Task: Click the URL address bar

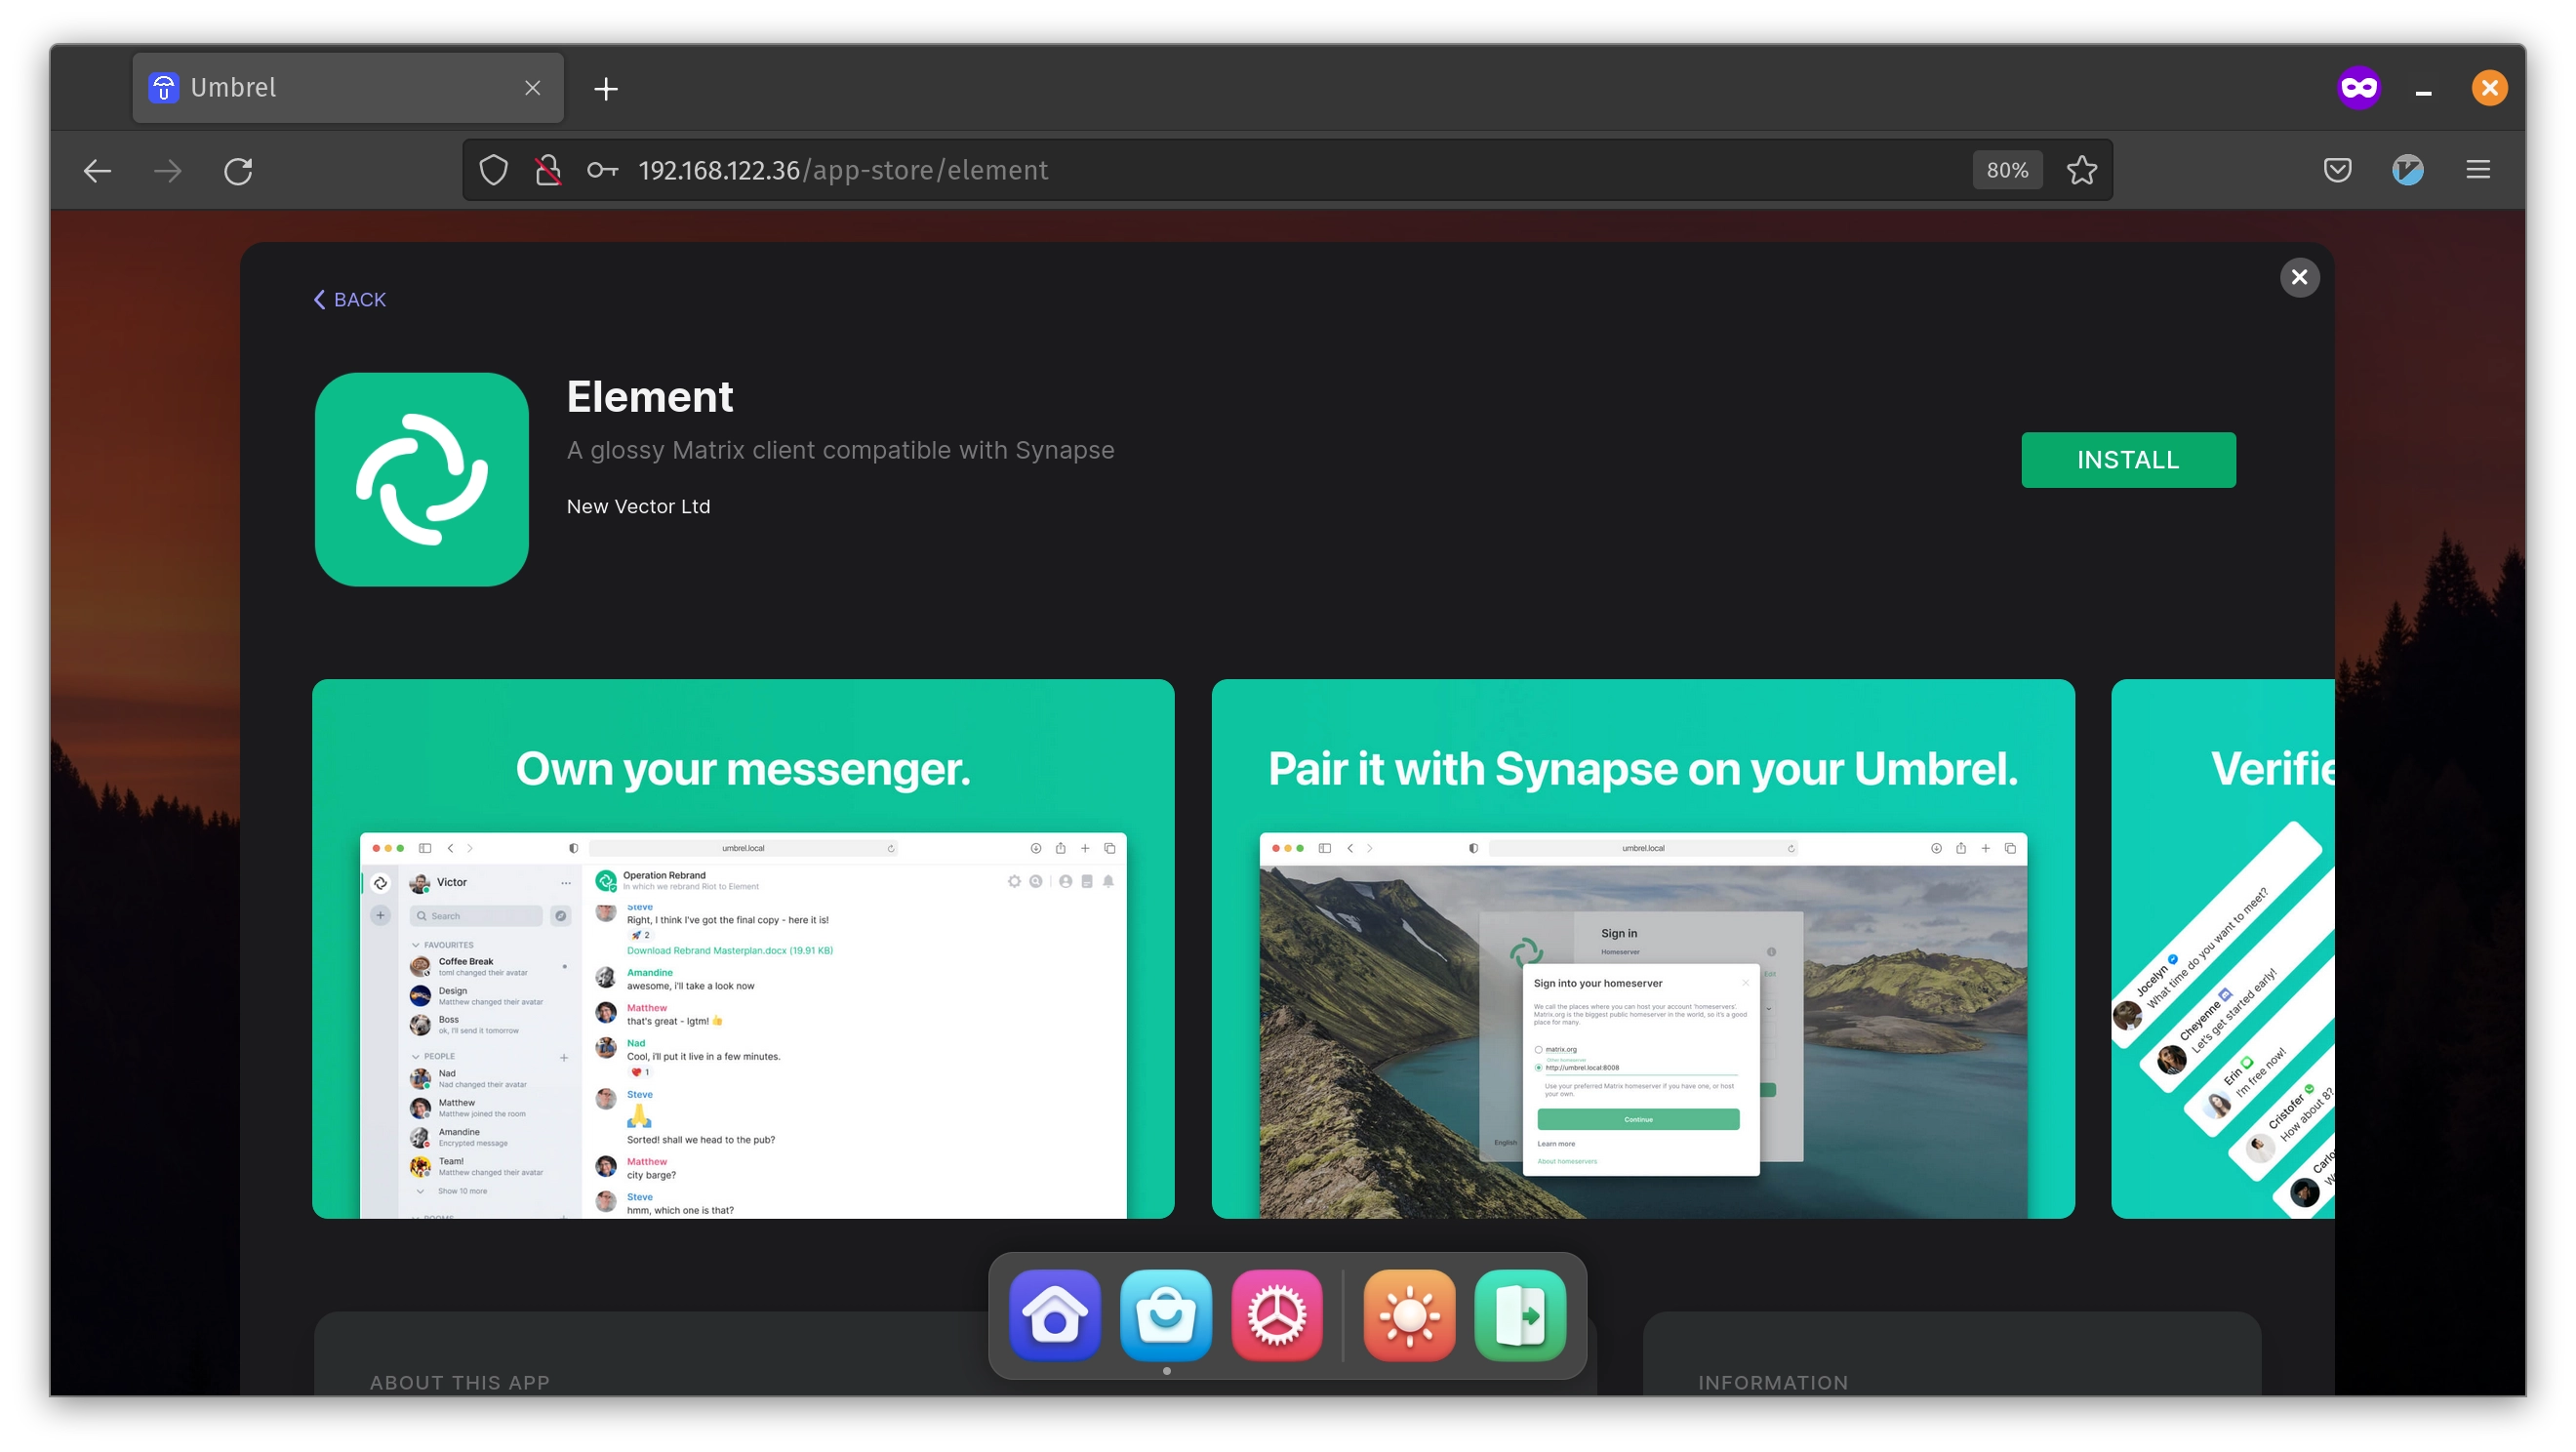Action: 1287,170
